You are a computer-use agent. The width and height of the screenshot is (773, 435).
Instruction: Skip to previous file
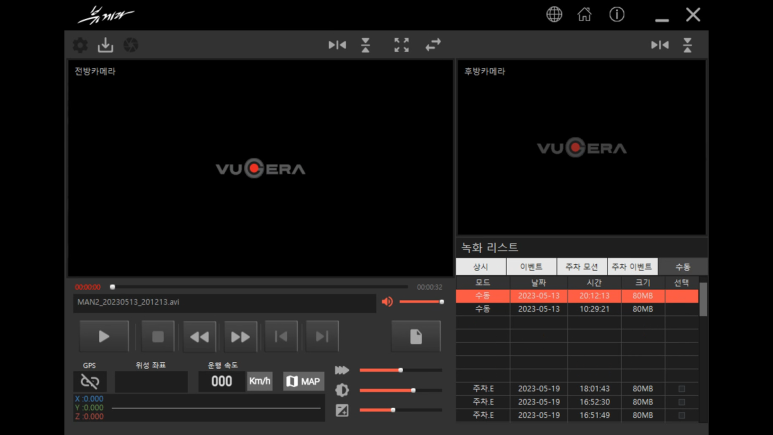[281, 336]
